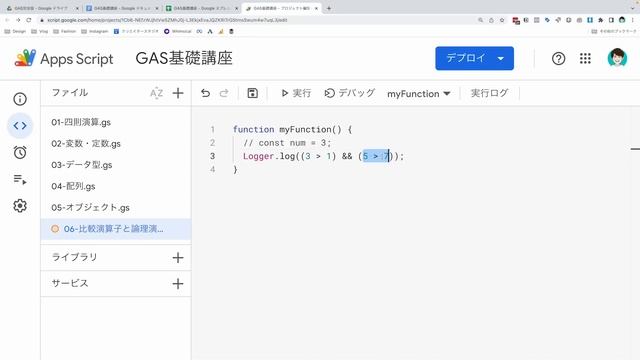Viewport: 640px width, 360px height.
Task: Open the Fashion bookmark folder
Action: click(x=64, y=31)
